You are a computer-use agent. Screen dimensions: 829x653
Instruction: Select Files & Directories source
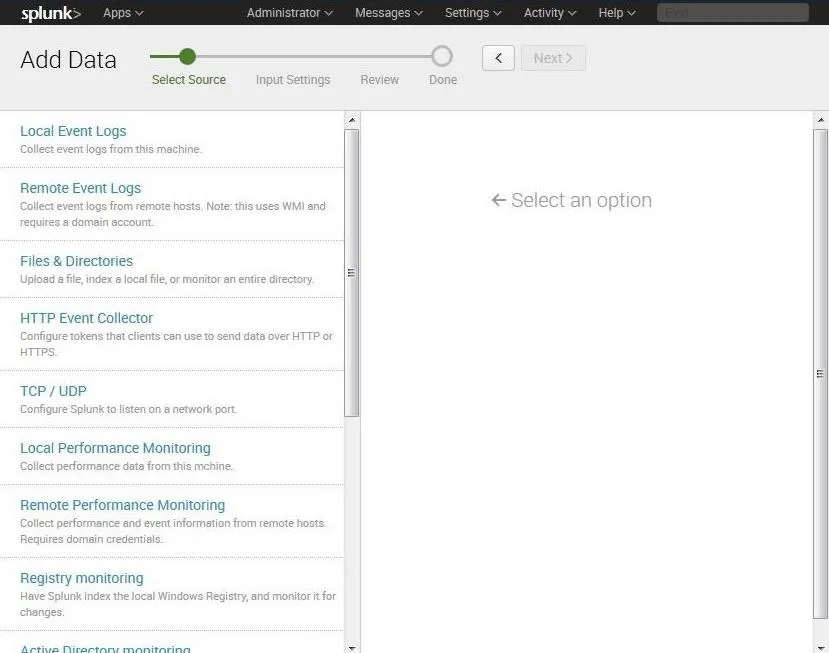[x=77, y=261]
